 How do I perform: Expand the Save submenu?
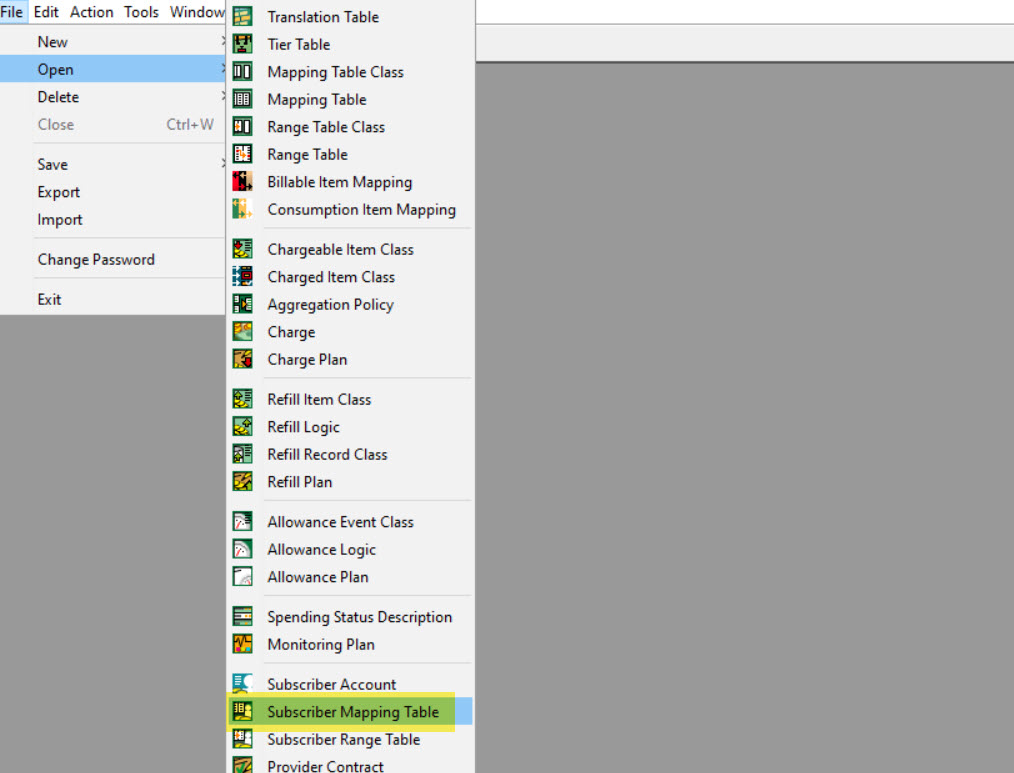[53, 164]
